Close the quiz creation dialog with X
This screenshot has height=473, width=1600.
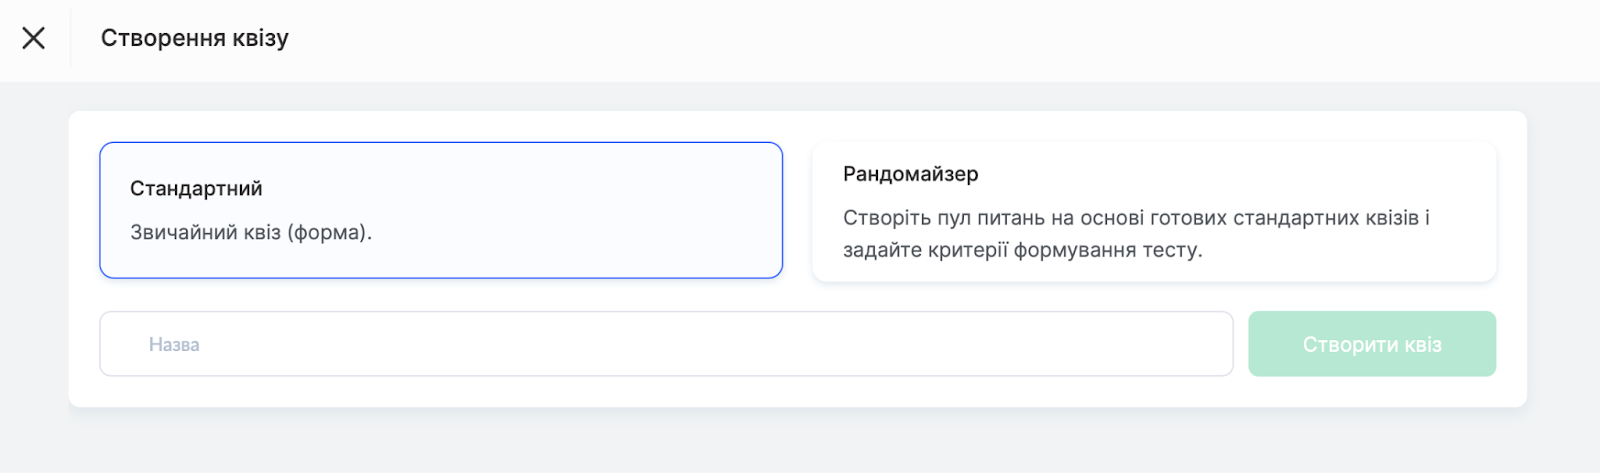click(34, 38)
